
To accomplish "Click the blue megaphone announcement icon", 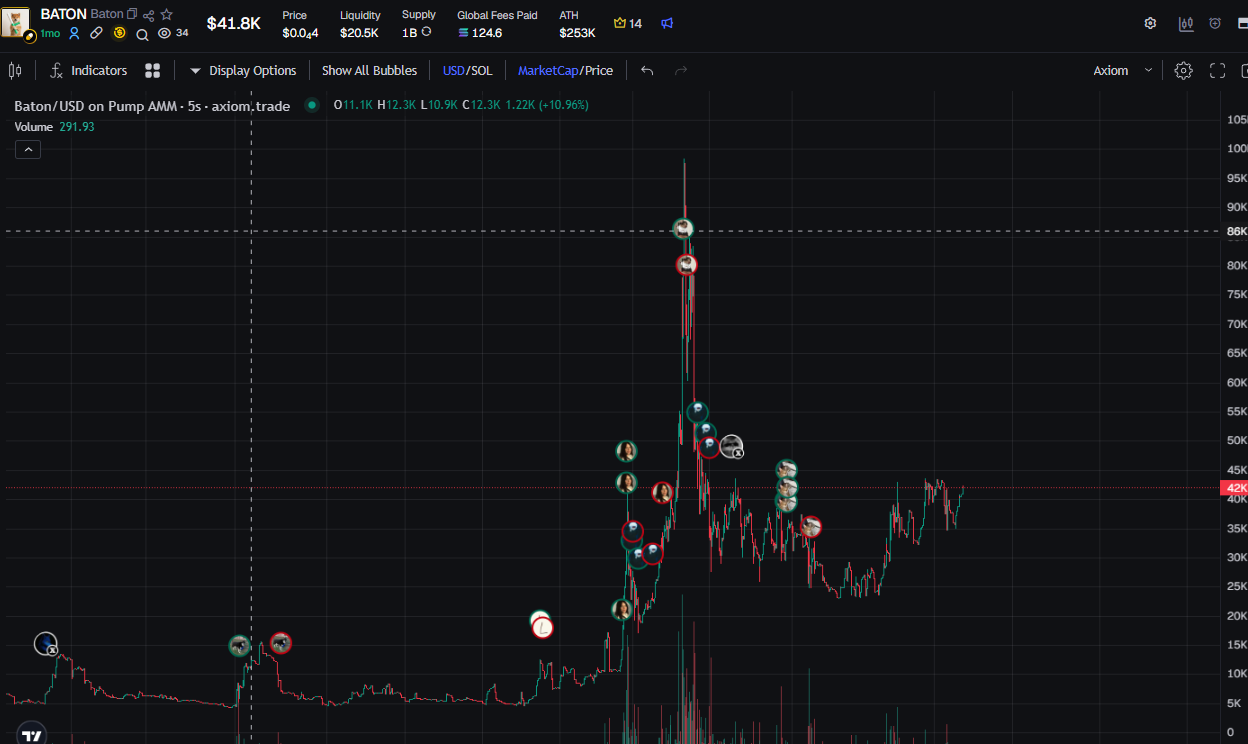I will 667,23.
